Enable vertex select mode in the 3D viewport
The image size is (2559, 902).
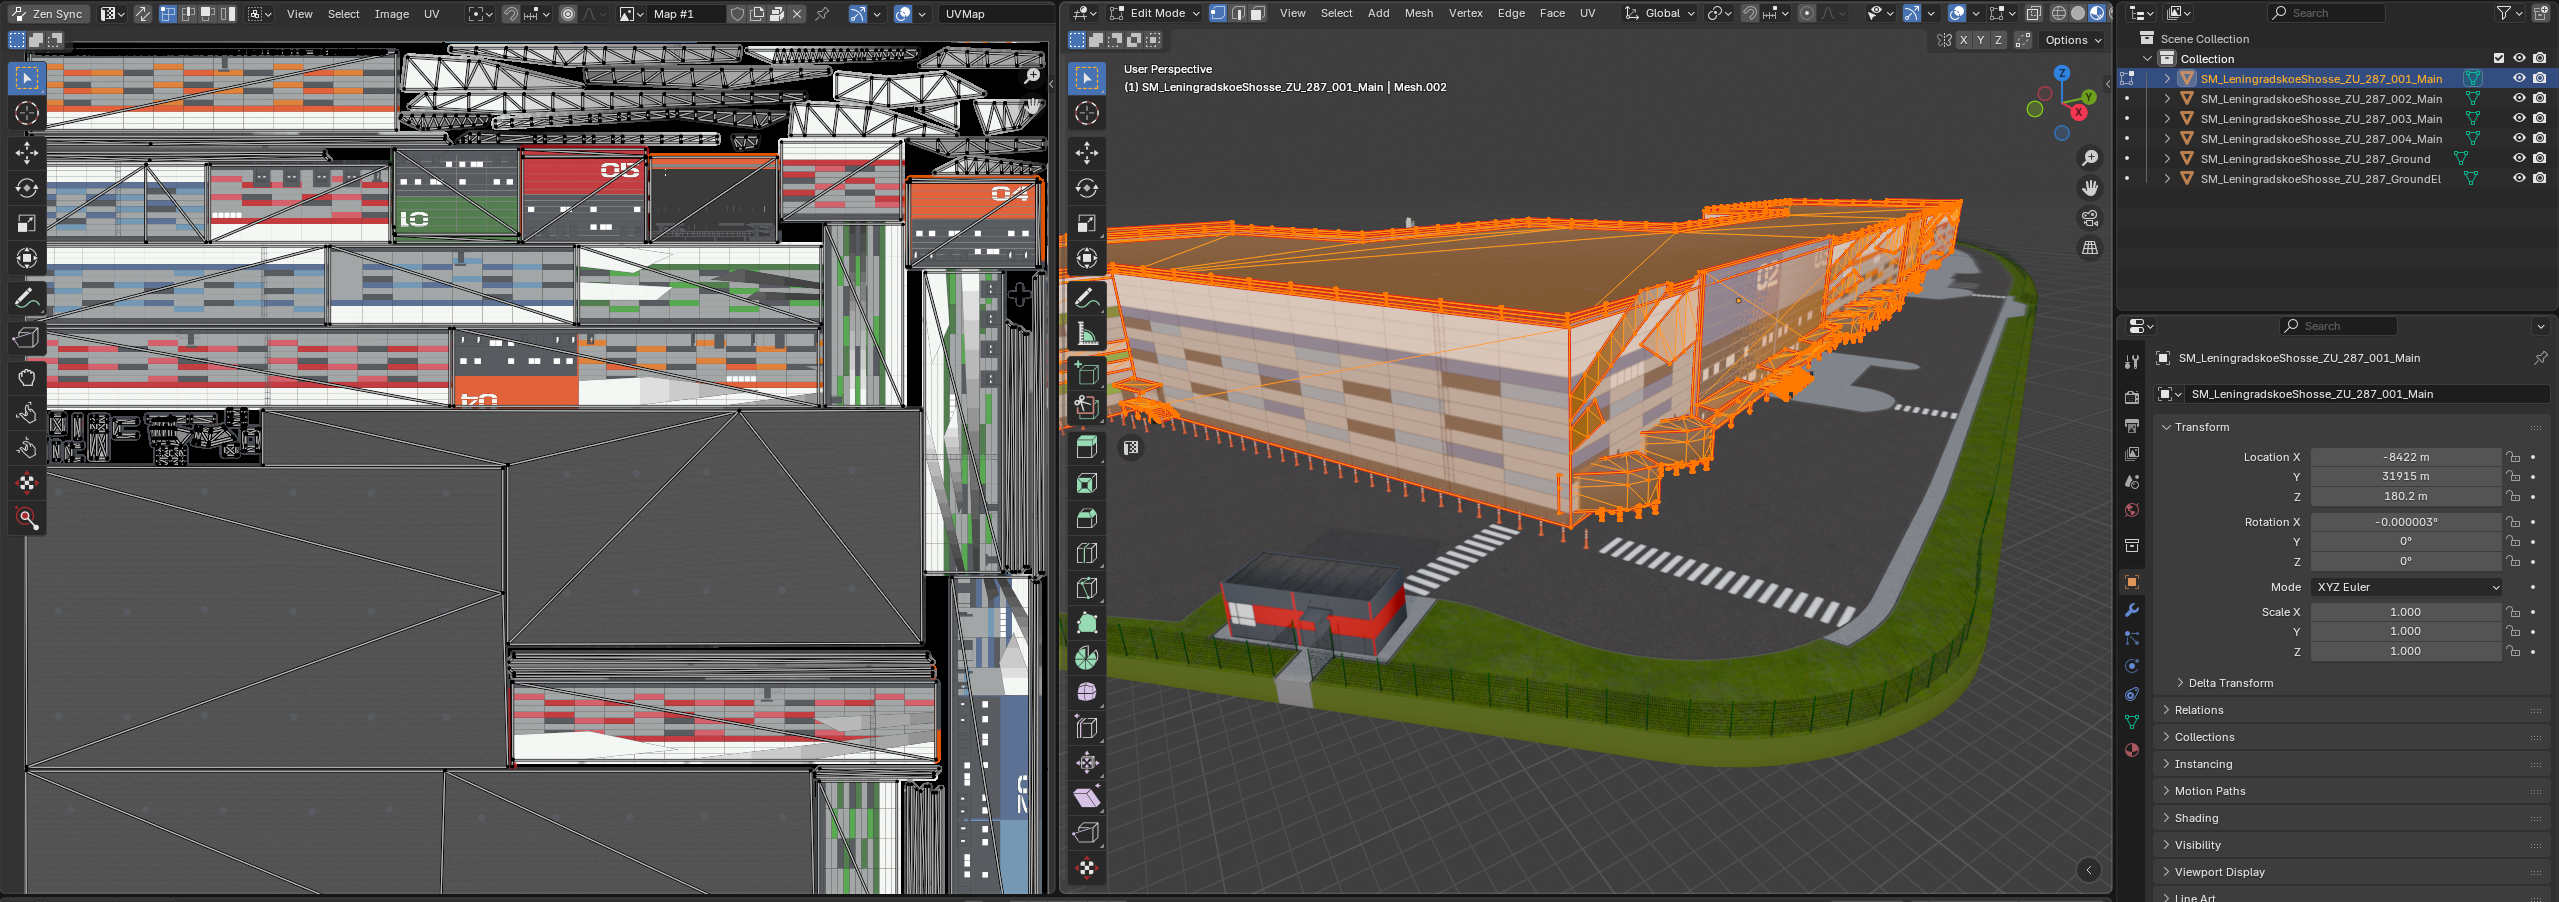coord(1218,13)
